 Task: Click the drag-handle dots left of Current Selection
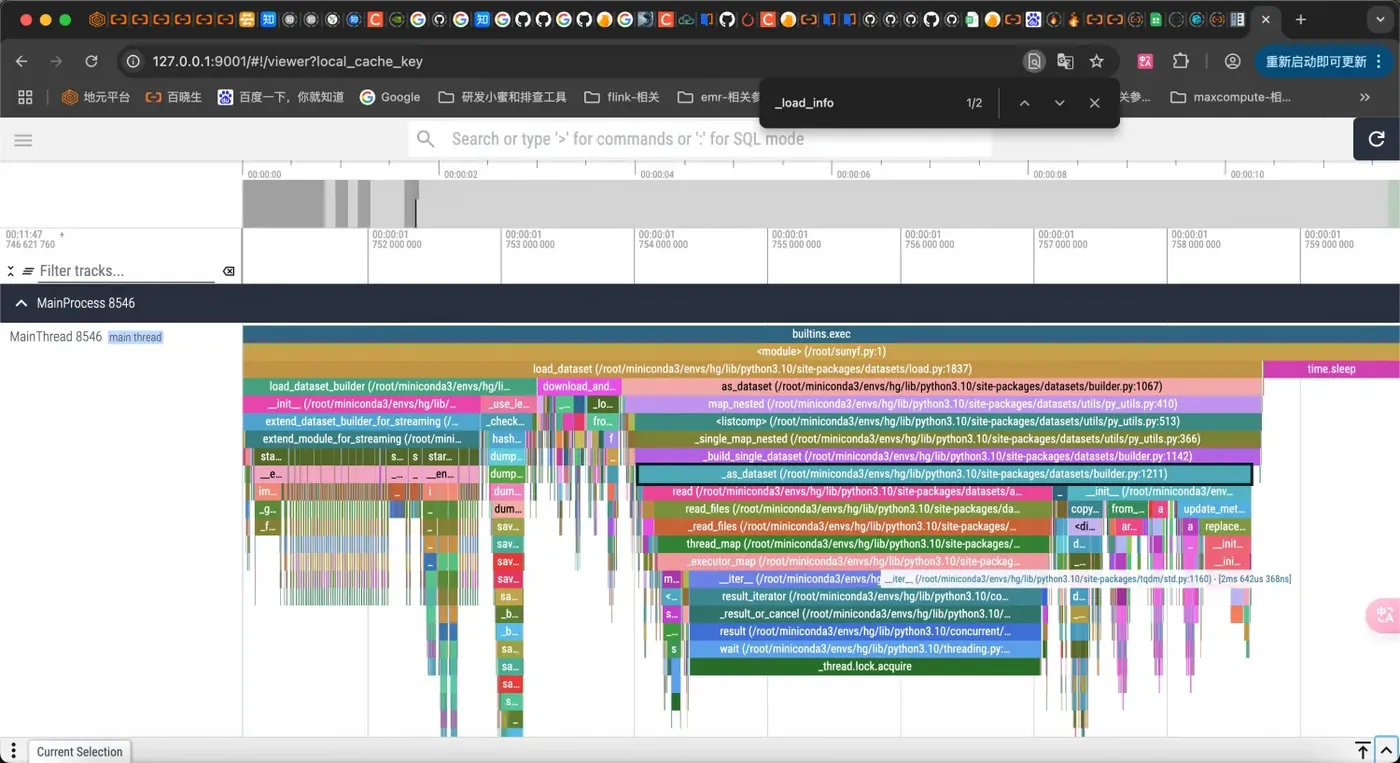pos(13,751)
